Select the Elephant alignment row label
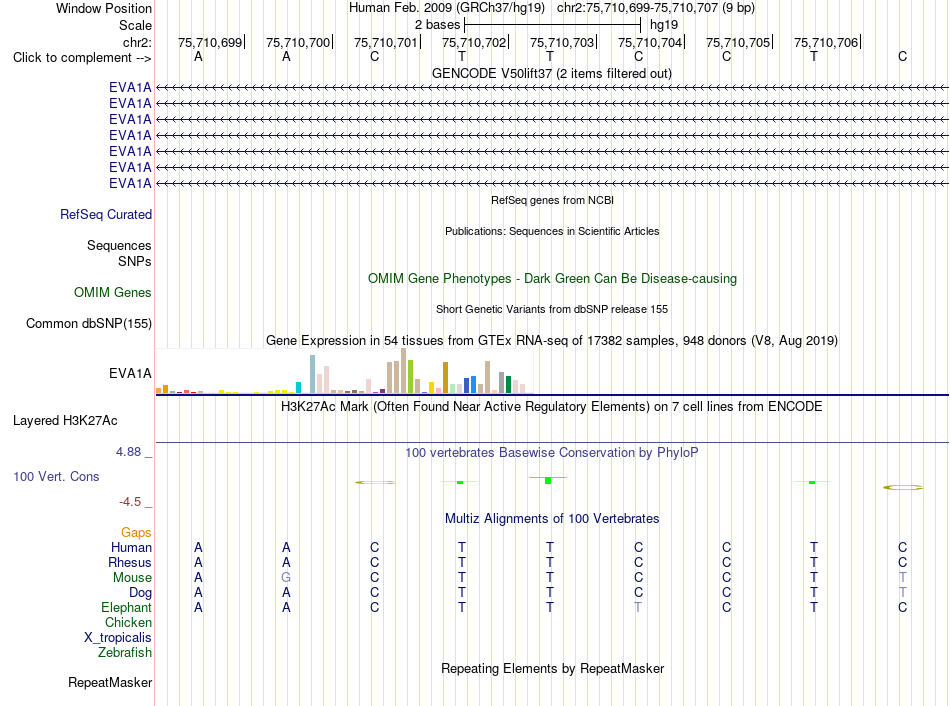This screenshot has width=950, height=706. [127, 608]
